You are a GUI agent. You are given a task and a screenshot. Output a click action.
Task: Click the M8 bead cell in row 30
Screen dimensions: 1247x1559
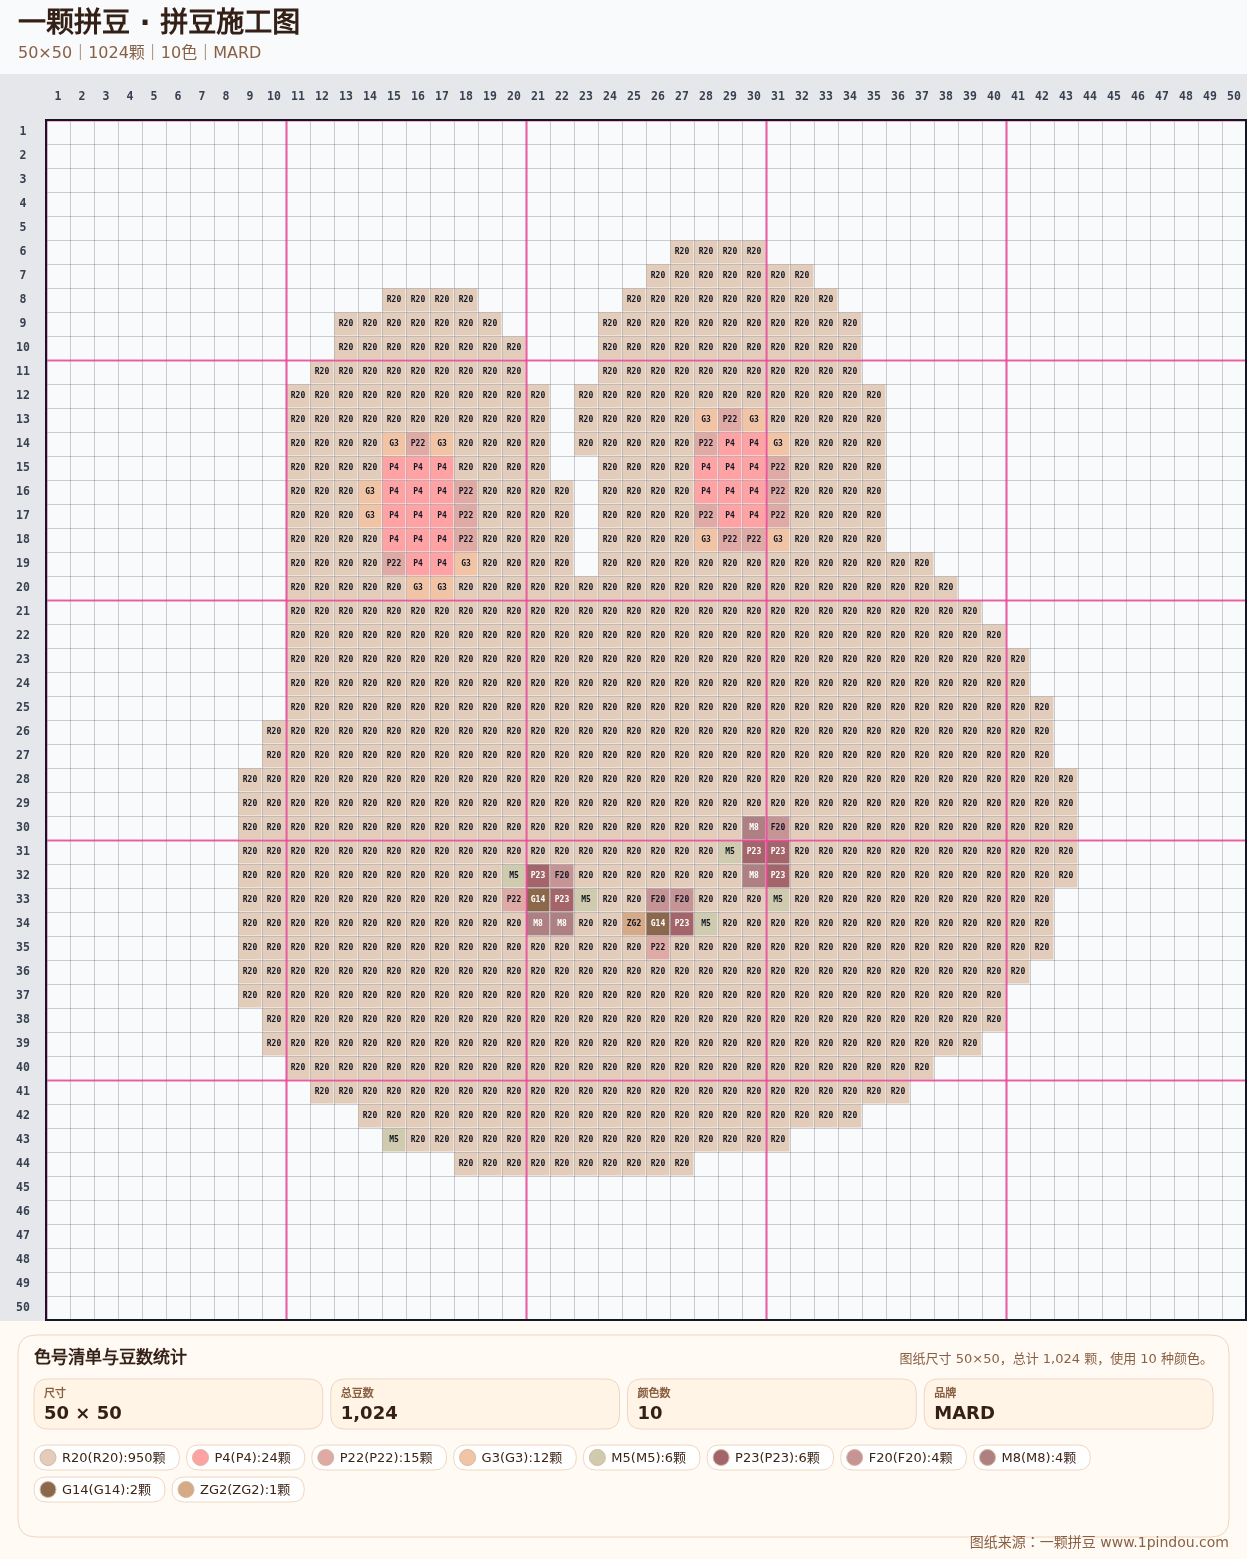click(754, 827)
